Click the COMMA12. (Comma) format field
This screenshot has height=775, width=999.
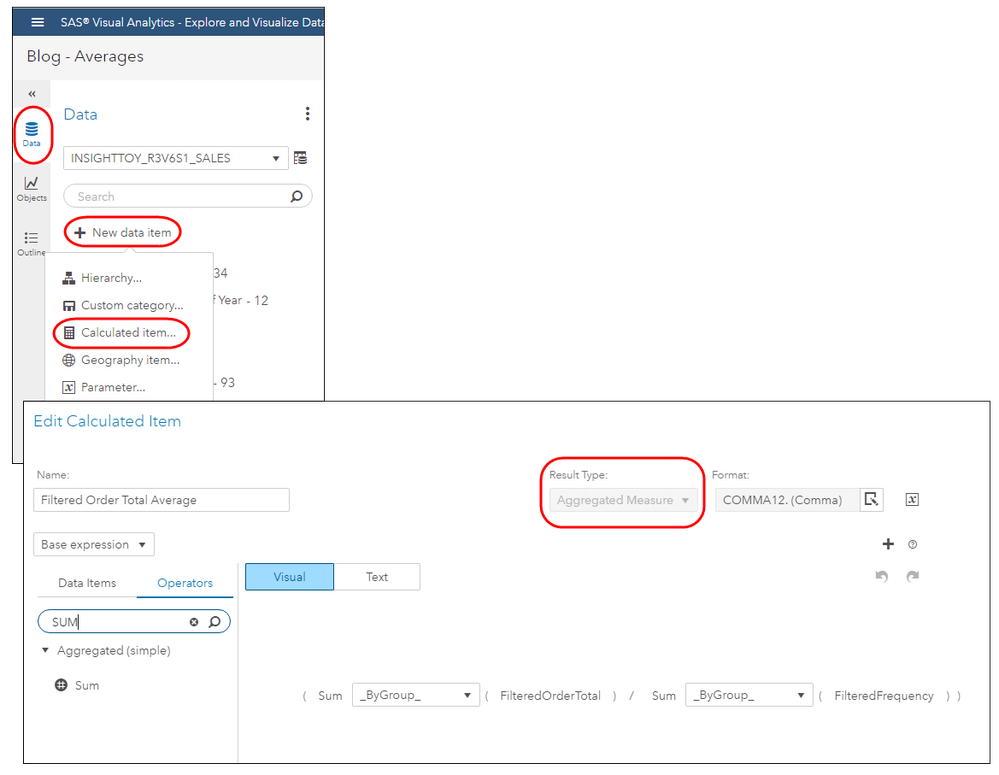click(787, 500)
